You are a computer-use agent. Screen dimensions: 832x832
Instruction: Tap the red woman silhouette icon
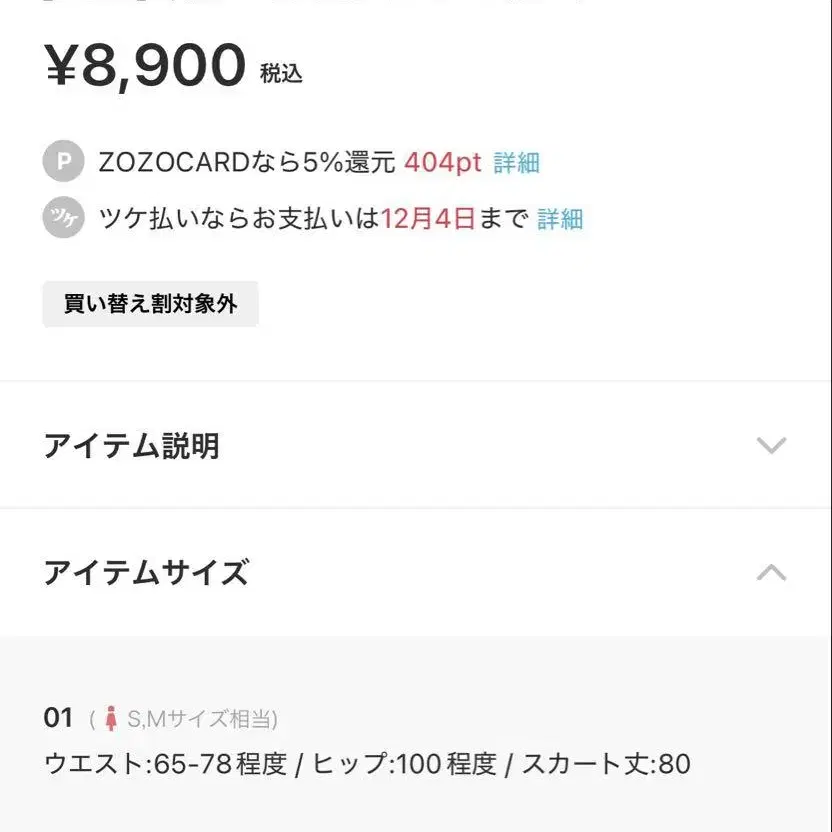click(111, 719)
